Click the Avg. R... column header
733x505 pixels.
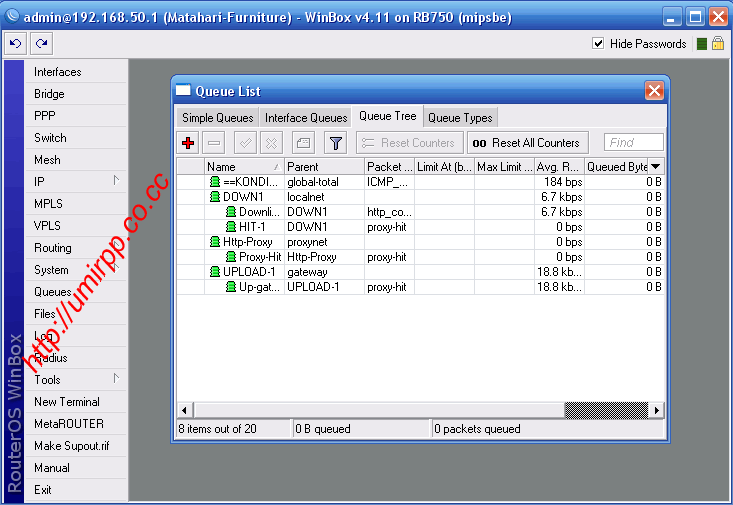(x=560, y=166)
